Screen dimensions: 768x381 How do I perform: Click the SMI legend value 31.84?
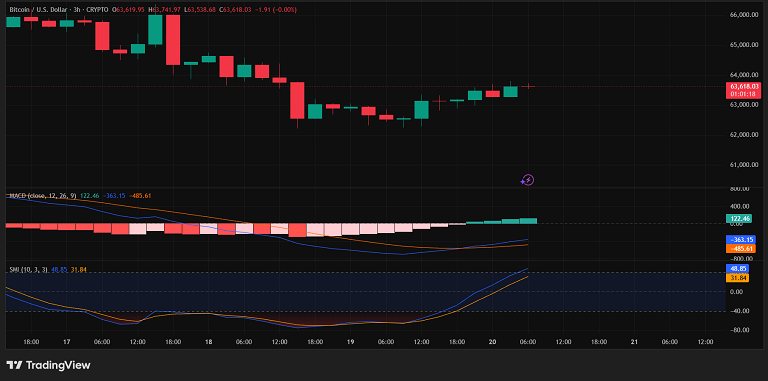coord(79,269)
